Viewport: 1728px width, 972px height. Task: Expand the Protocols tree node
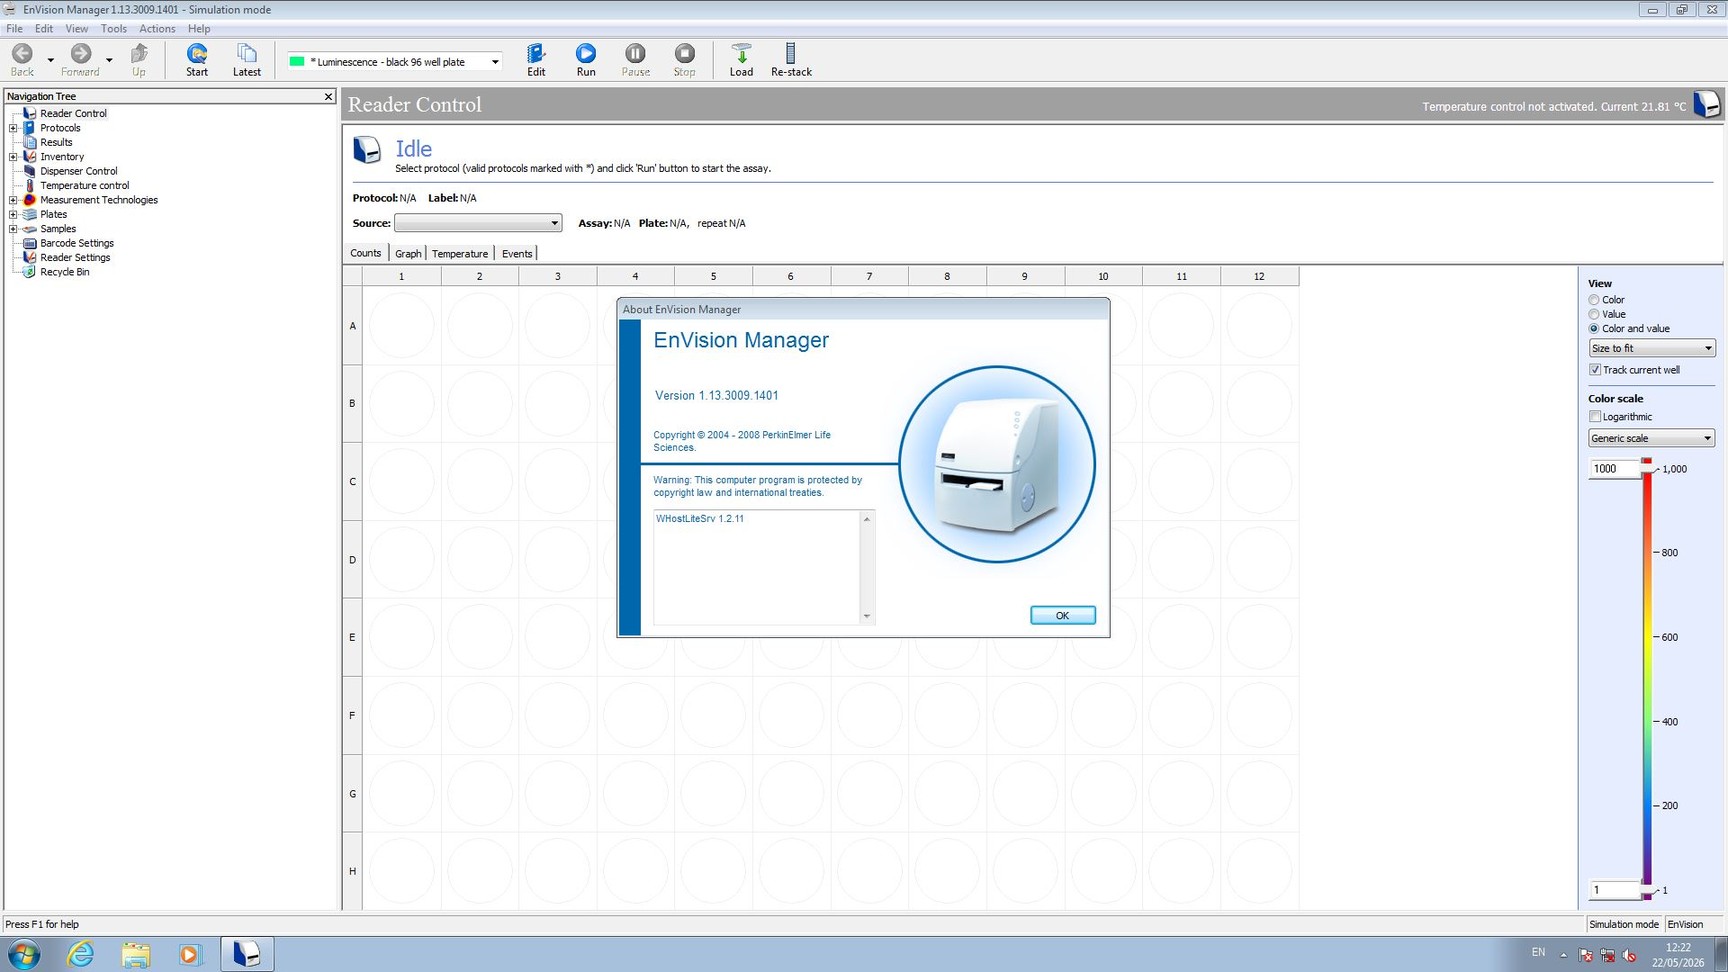(13, 128)
